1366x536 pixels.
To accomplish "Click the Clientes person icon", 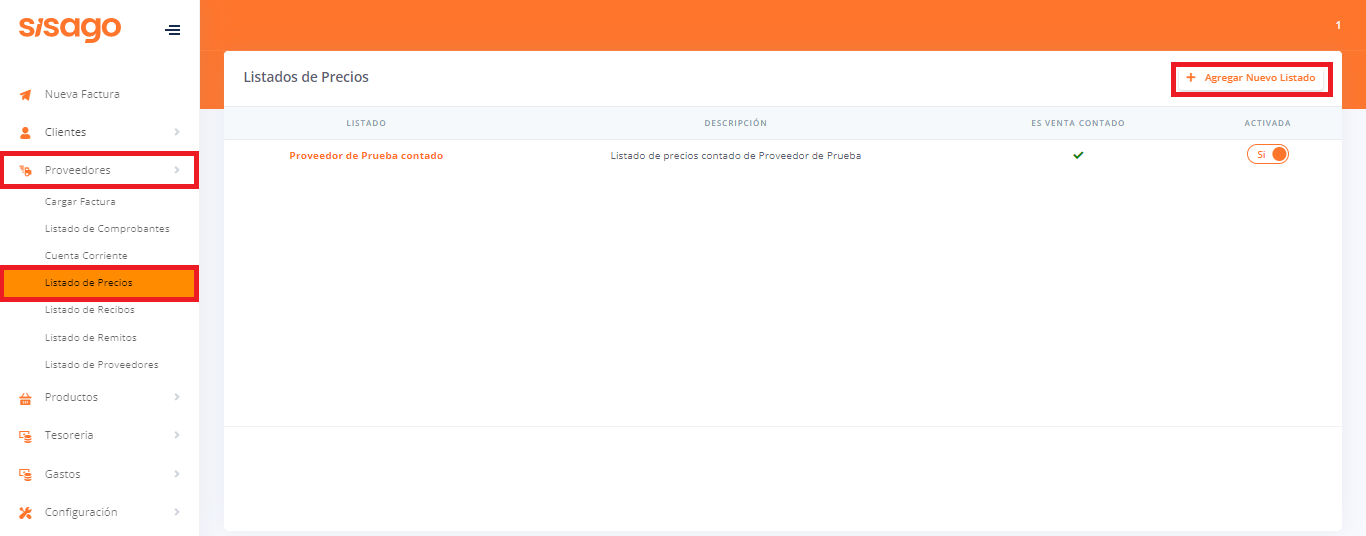I will [x=26, y=132].
